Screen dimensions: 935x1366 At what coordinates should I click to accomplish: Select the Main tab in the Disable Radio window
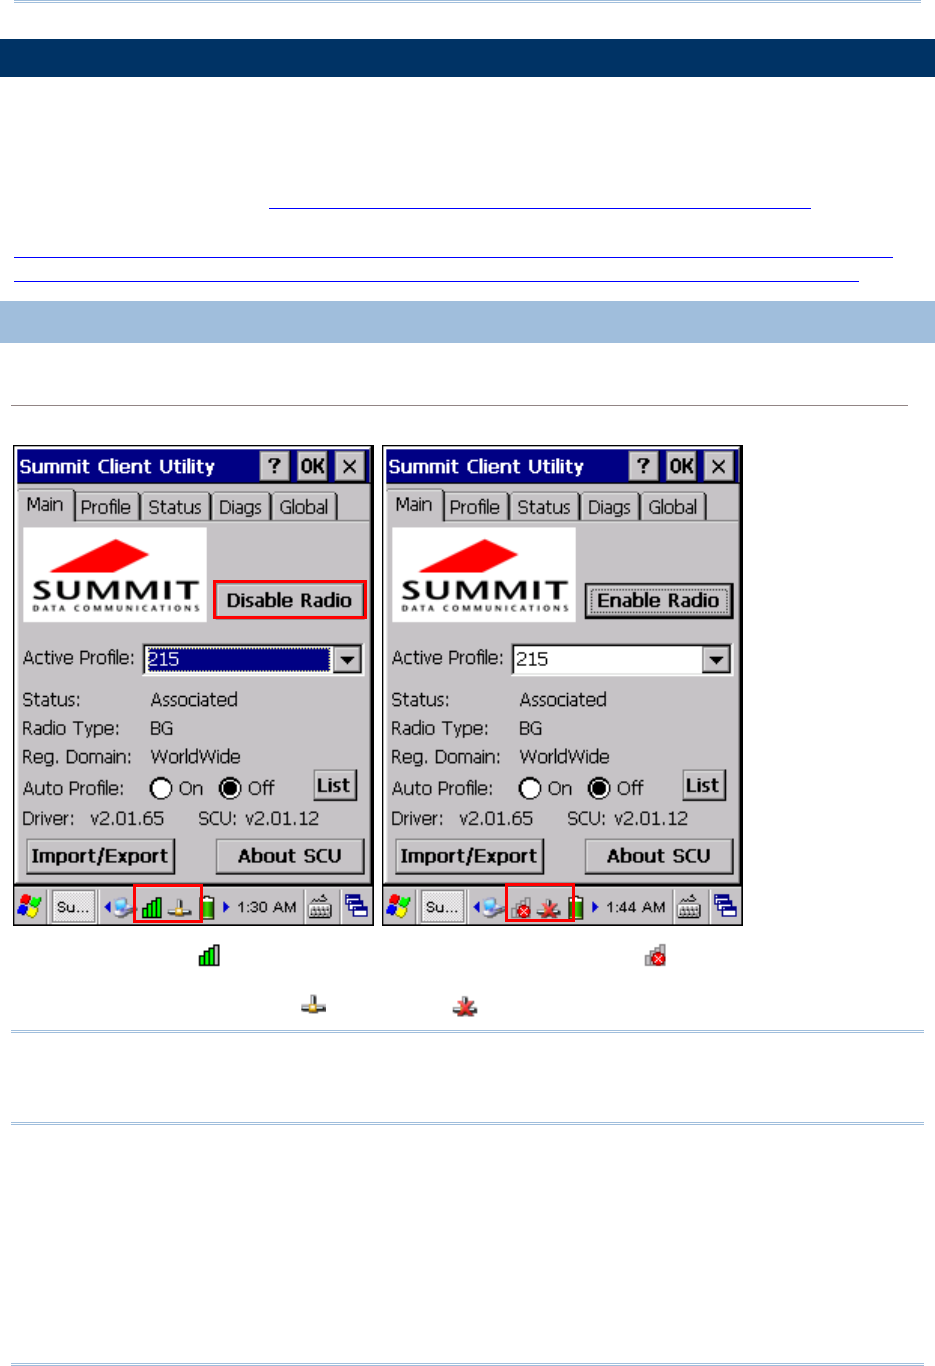(x=45, y=505)
